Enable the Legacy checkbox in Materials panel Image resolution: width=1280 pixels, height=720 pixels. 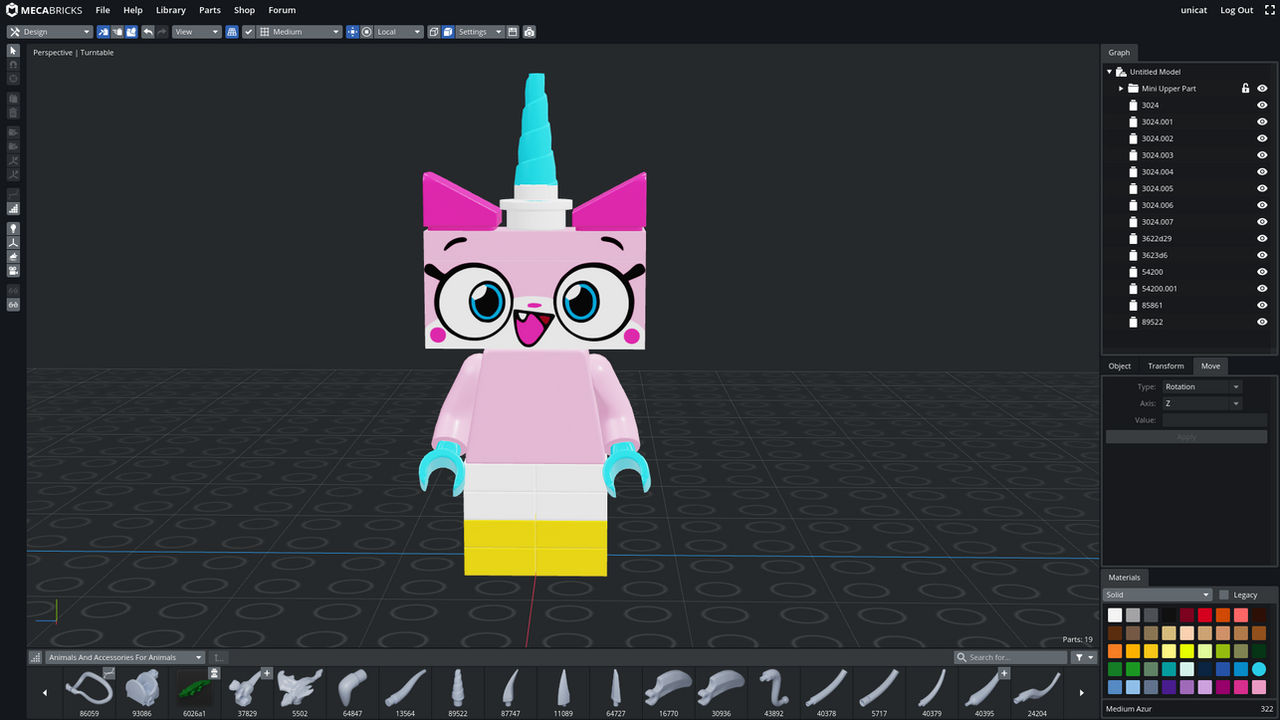1225,594
